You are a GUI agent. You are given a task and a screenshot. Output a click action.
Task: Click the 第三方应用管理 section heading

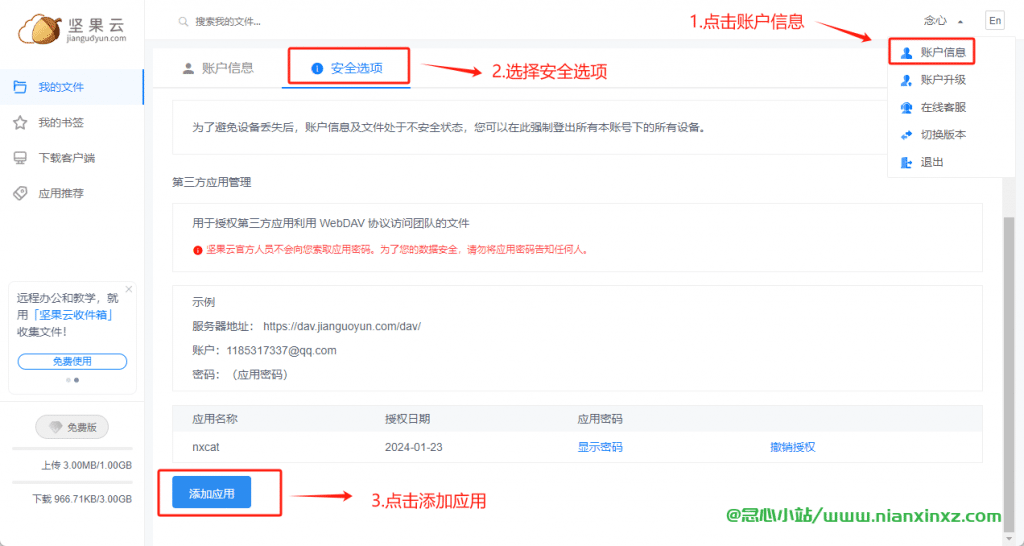tap(212, 182)
